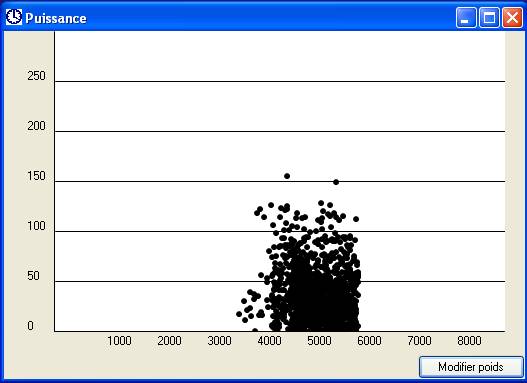The width and height of the screenshot is (527, 383).
Task: Click the Modifier poids button
Action: tap(471, 367)
